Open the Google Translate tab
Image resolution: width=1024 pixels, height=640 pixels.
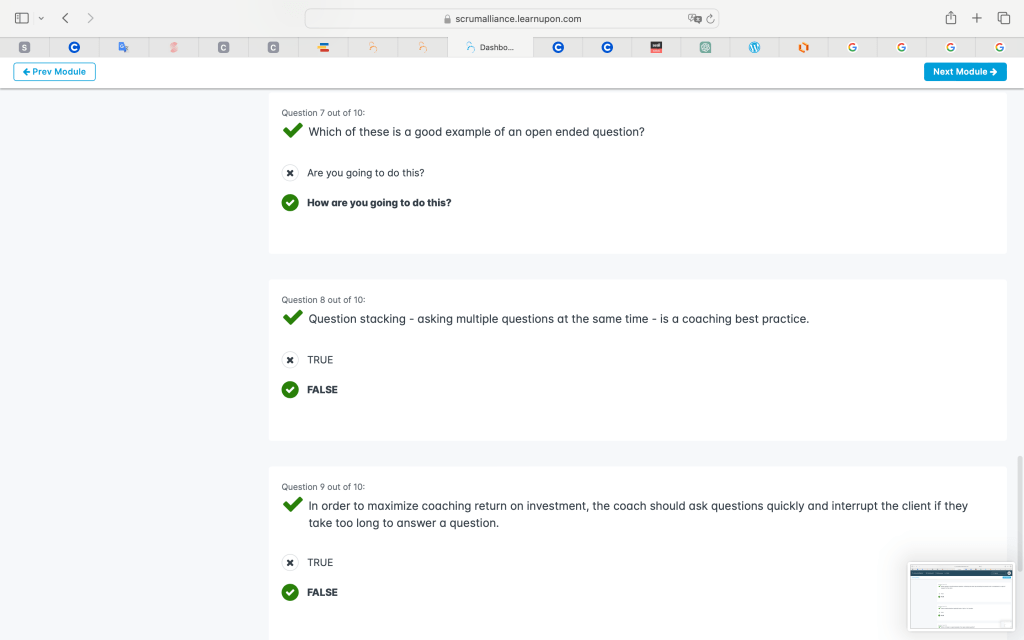click(123, 47)
